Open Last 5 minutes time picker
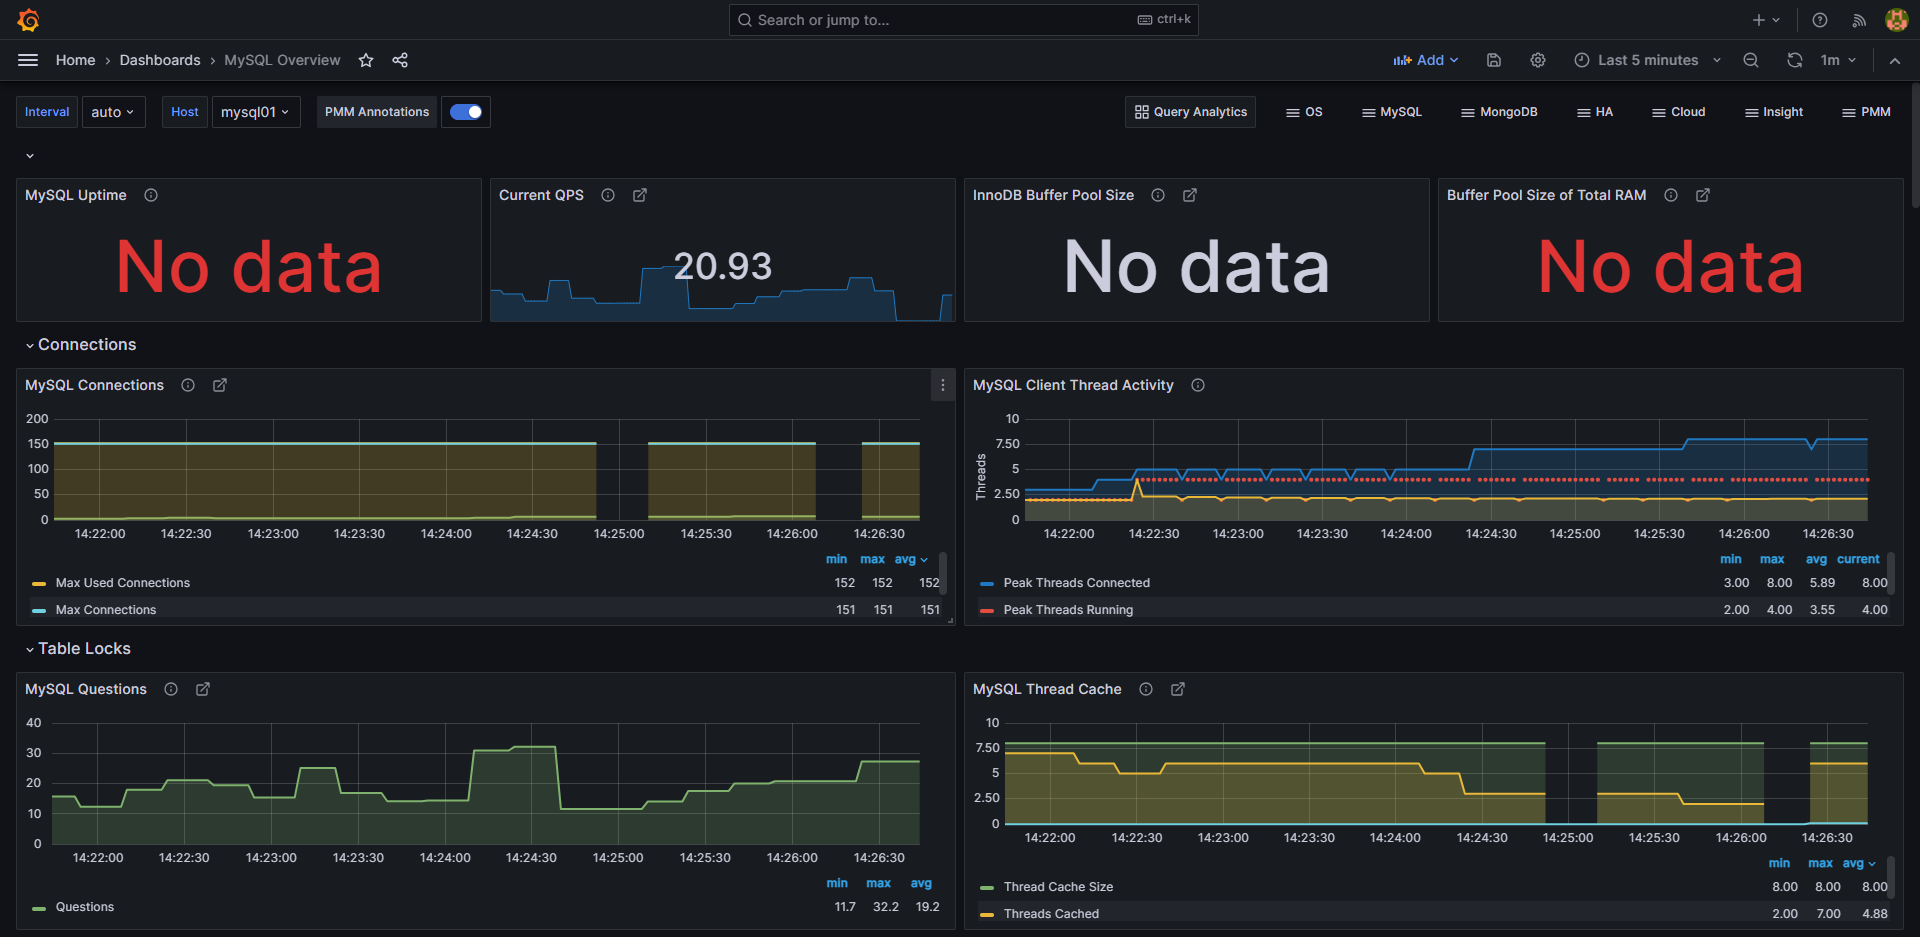The height and width of the screenshot is (937, 1920). pyautogui.click(x=1647, y=60)
